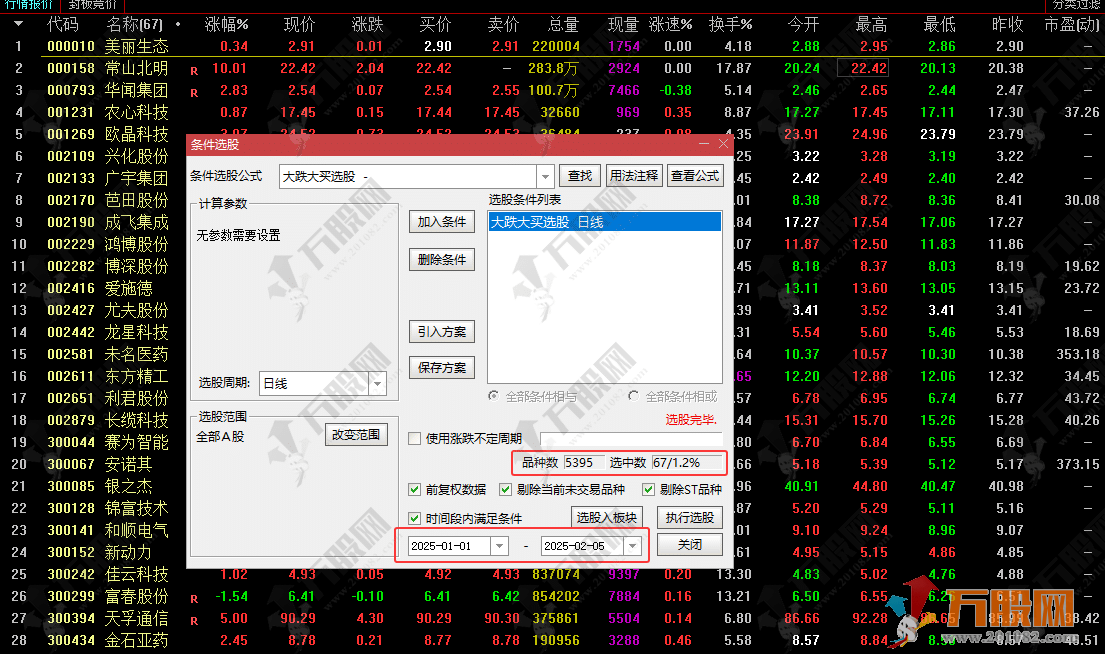The height and width of the screenshot is (654, 1105).
Task: Sort by 最高 column header
Action: pos(871,25)
